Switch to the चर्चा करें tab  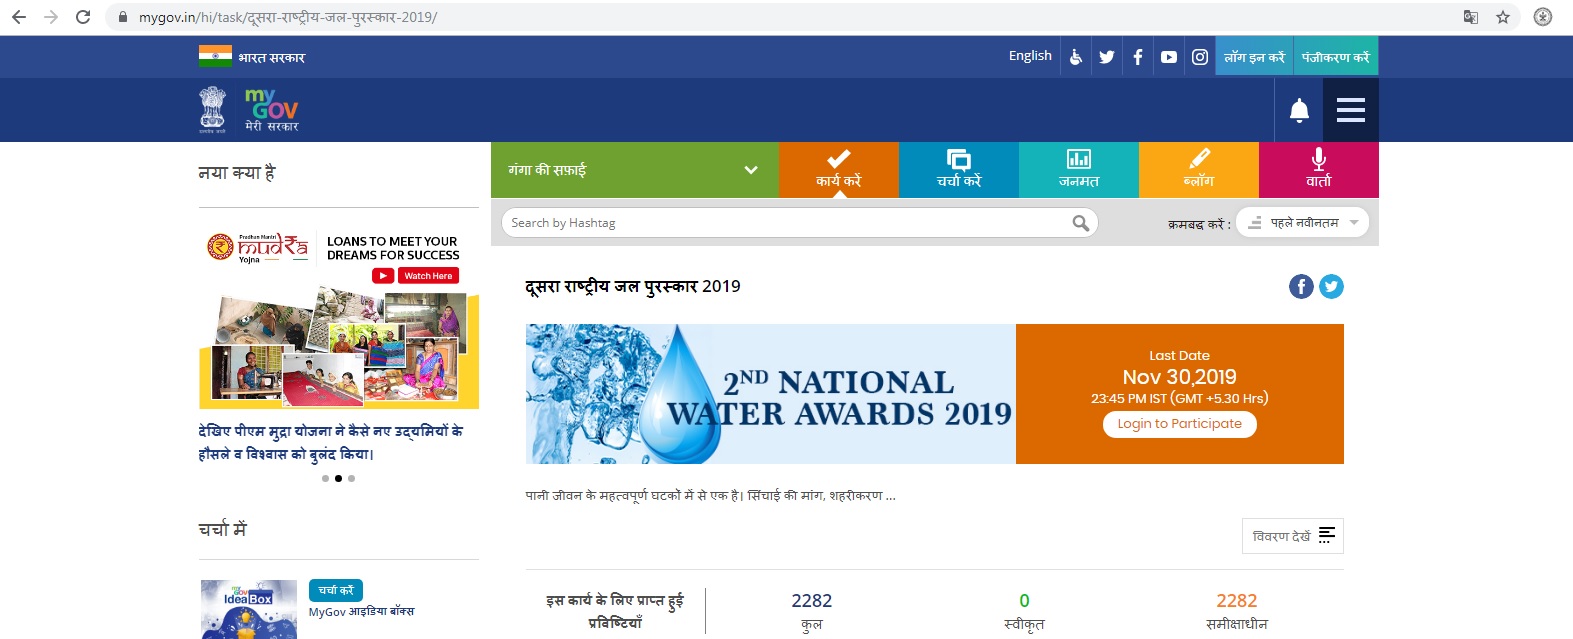point(959,170)
